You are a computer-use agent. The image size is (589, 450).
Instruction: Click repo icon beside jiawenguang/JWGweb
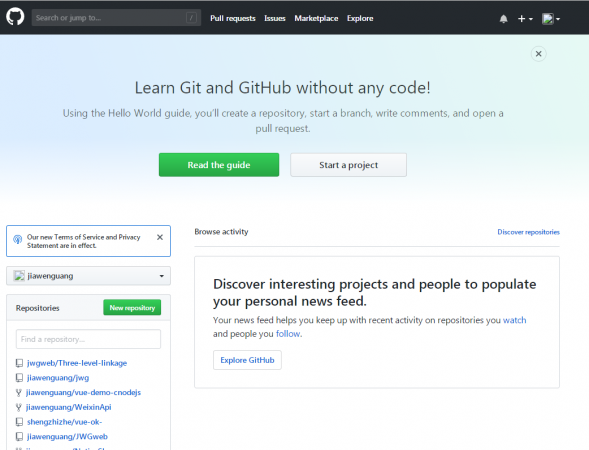19,436
